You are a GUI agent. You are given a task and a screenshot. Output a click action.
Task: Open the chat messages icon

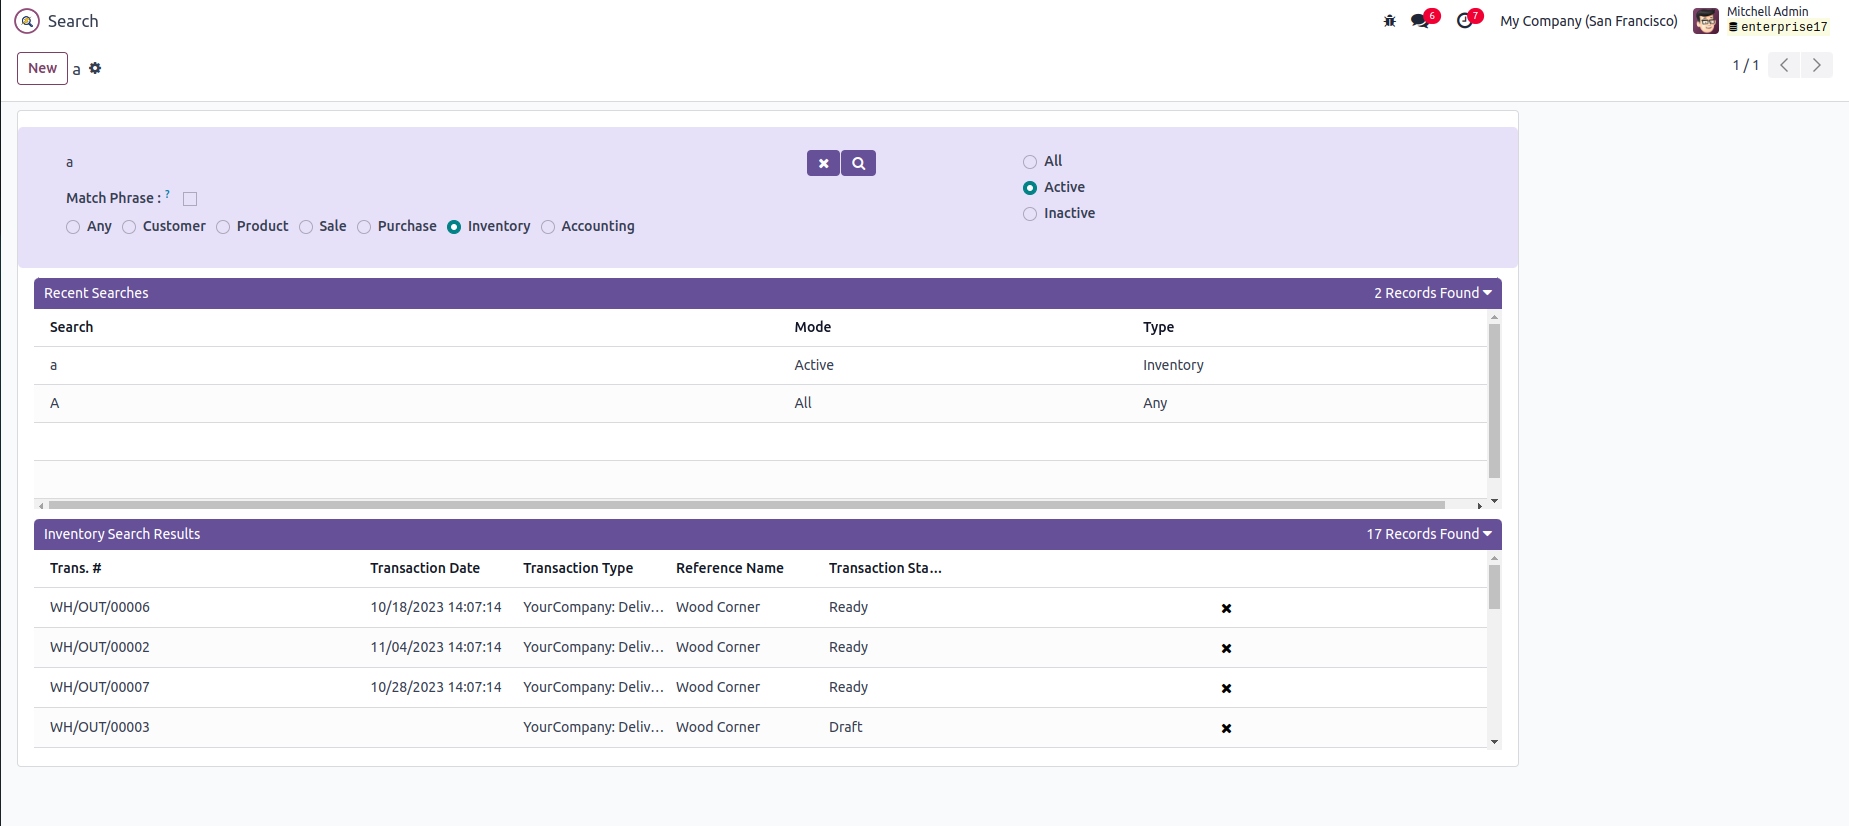coord(1420,21)
